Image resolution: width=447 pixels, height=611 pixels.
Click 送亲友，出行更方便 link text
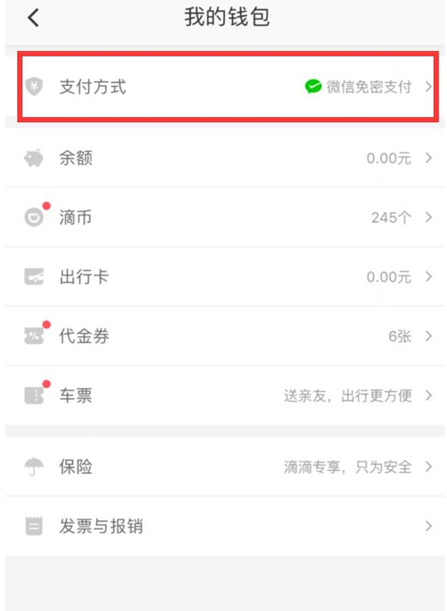click(x=348, y=396)
